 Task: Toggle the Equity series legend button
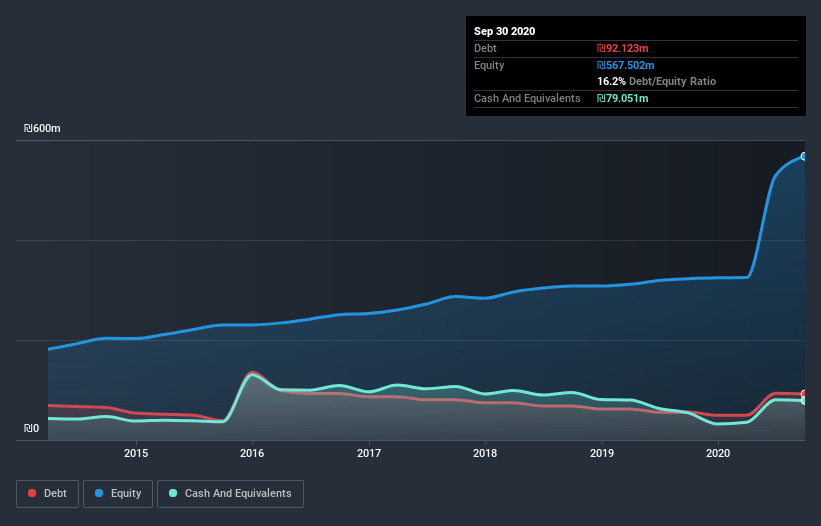[118, 494]
